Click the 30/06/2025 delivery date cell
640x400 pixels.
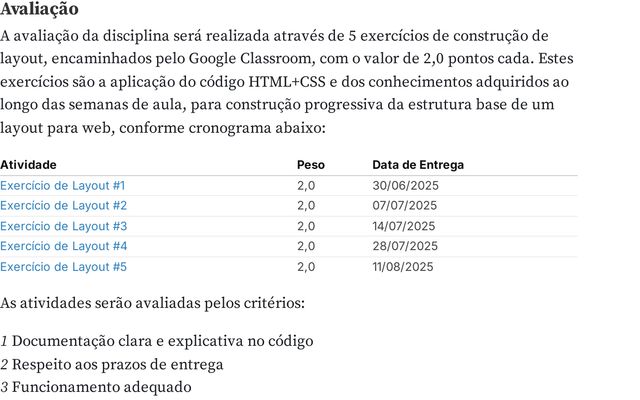(x=405, y=186)
